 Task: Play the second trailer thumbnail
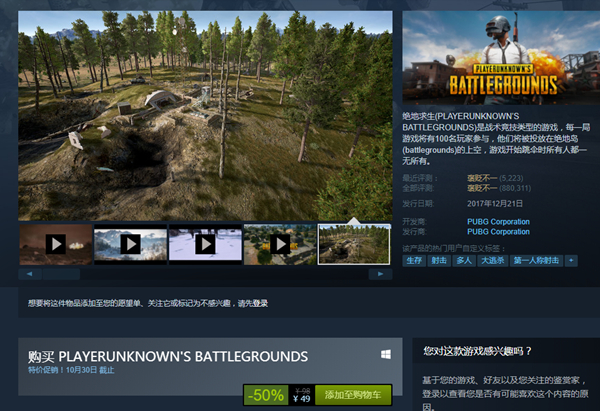(x=129, y=244)
